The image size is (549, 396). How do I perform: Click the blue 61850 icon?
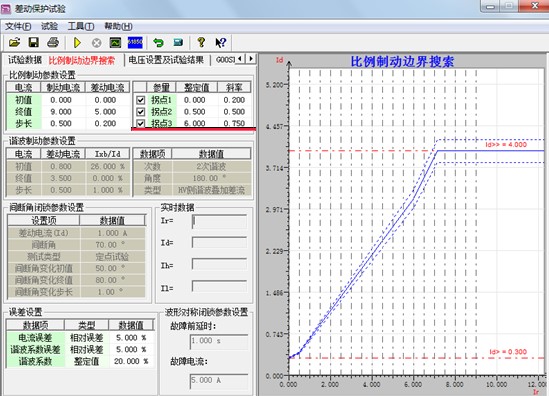point(135,42)
